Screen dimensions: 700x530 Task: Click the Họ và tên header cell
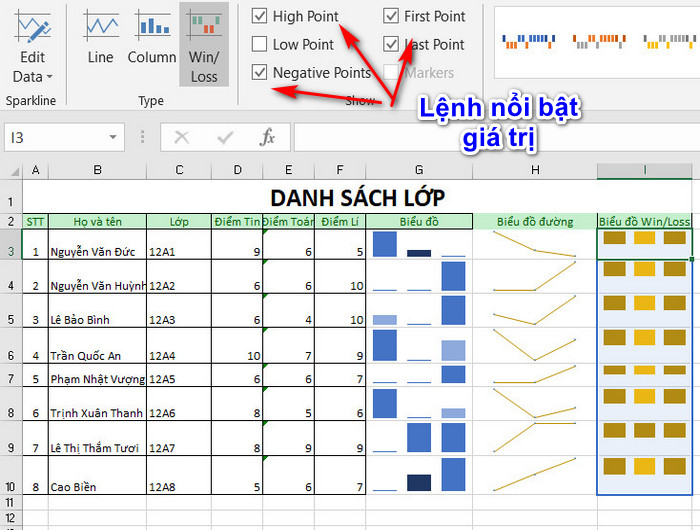pyautogui.click(x=97, y=221)
